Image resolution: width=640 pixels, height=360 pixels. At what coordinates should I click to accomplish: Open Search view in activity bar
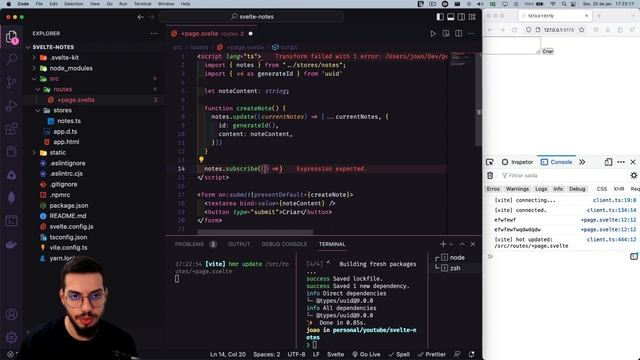click(x=11, y=60)
